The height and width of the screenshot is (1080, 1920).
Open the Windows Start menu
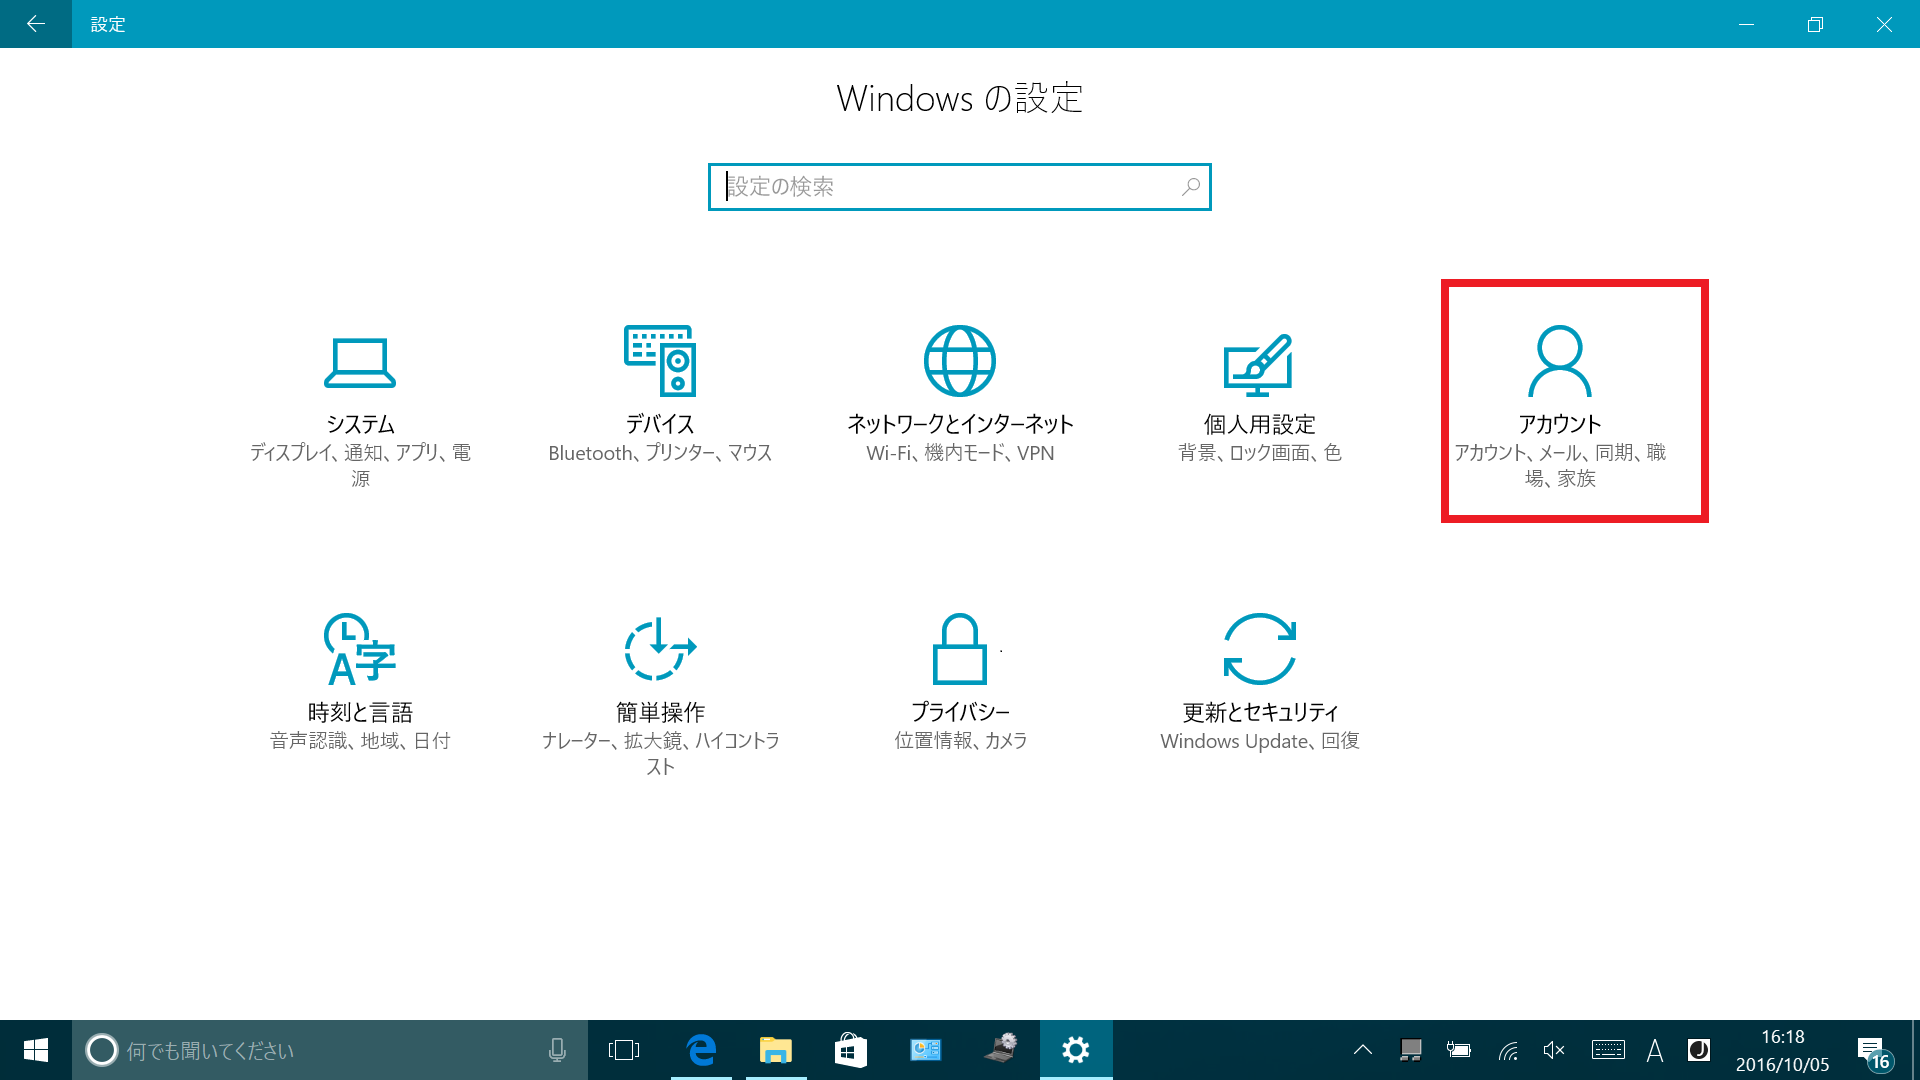click(x=36, y=1050)
